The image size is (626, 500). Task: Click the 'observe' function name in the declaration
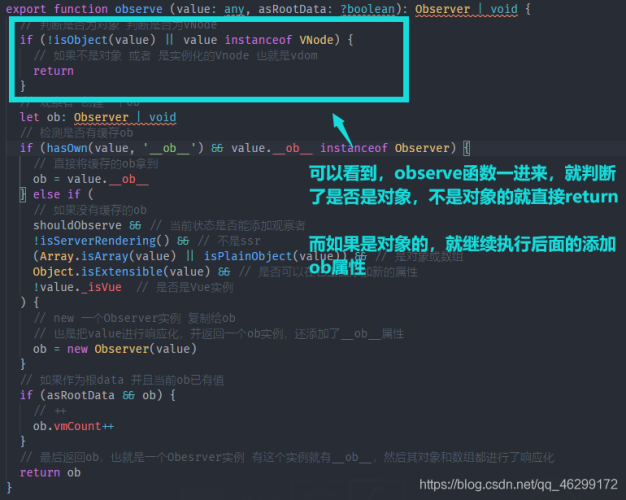pyautogui.click(x=139, y=9)
